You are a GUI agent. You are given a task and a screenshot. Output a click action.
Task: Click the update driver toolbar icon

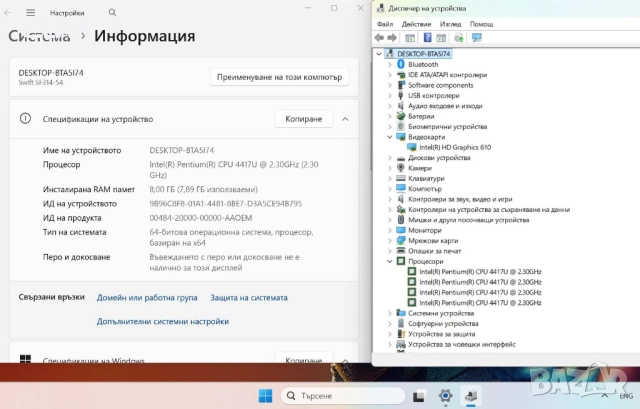(x=458, y=37)
